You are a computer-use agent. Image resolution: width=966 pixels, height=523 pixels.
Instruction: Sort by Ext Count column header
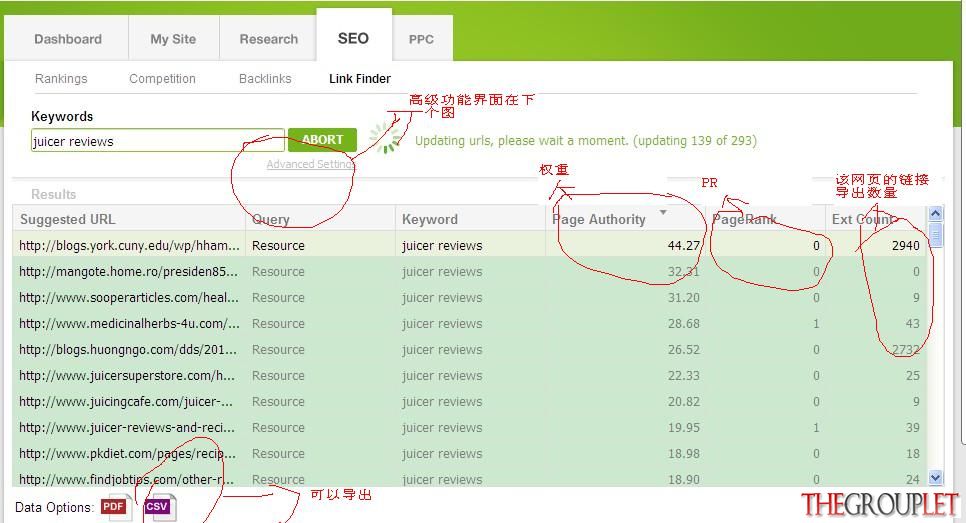click(876, 219)
